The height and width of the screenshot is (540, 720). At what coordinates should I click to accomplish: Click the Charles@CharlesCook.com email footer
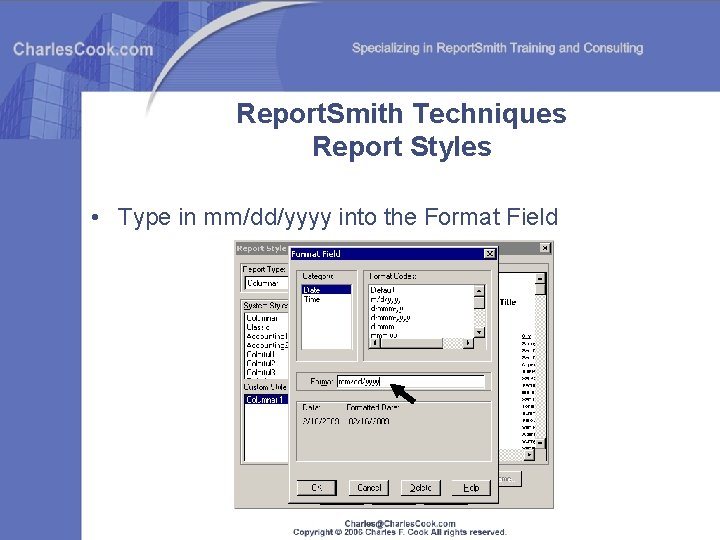tap(400, 523)
